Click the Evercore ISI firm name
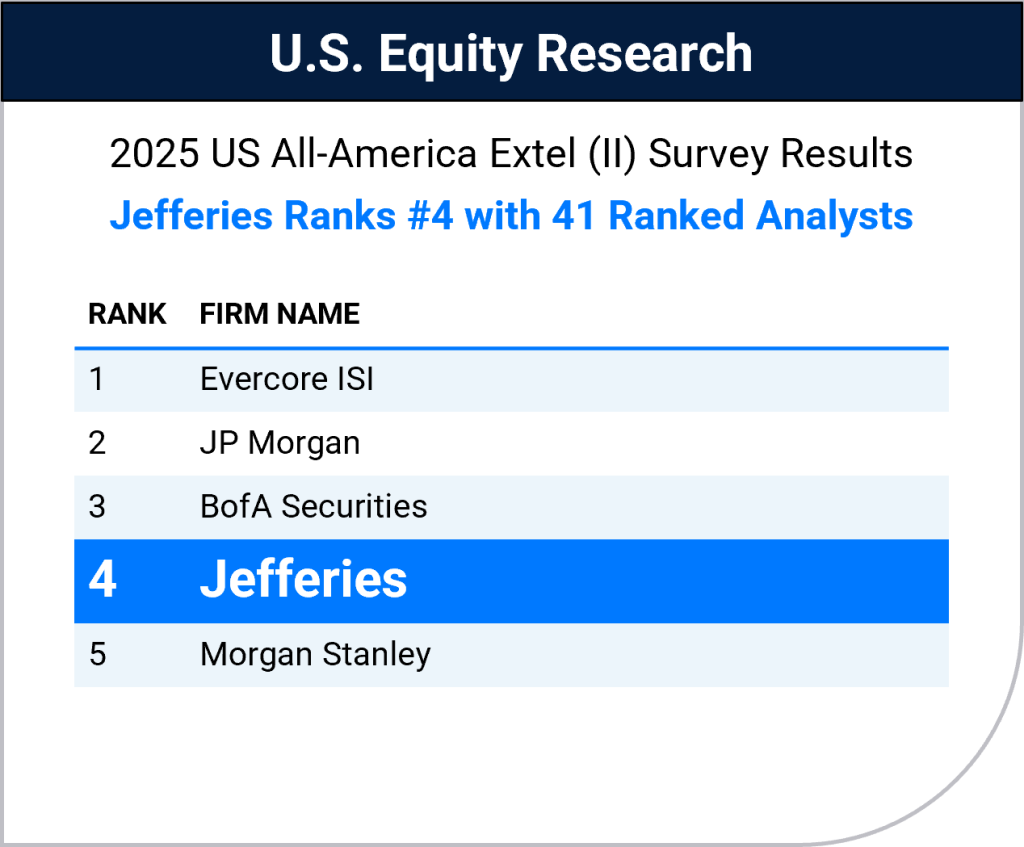Viewport: 1024px width, 847px height. pyautogui.click(x=287, y=380)
